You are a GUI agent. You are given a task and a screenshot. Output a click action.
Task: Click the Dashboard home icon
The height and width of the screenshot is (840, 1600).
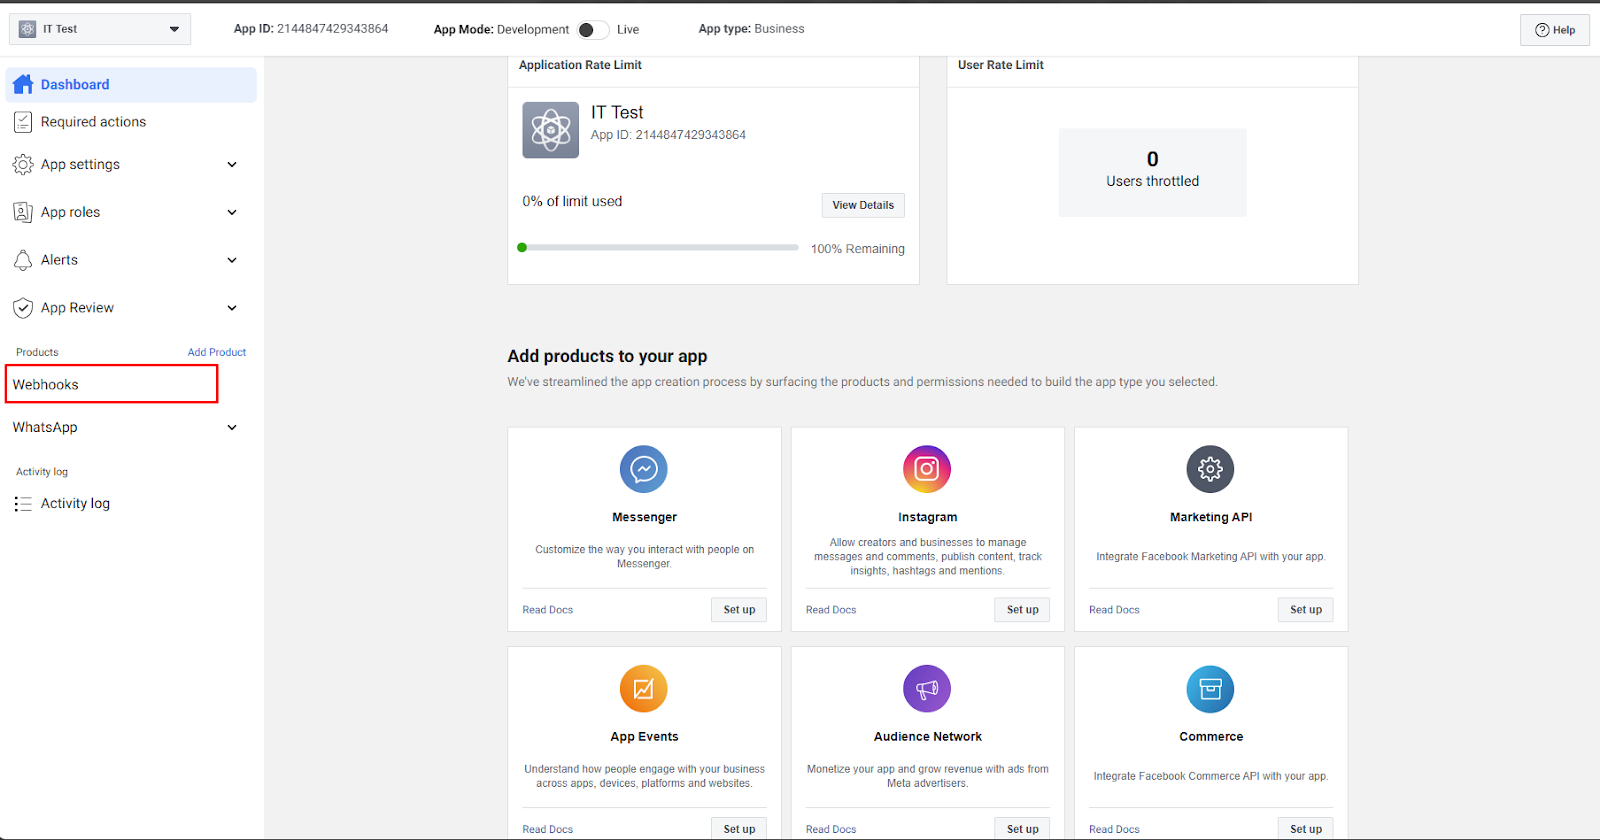(23, 85)
